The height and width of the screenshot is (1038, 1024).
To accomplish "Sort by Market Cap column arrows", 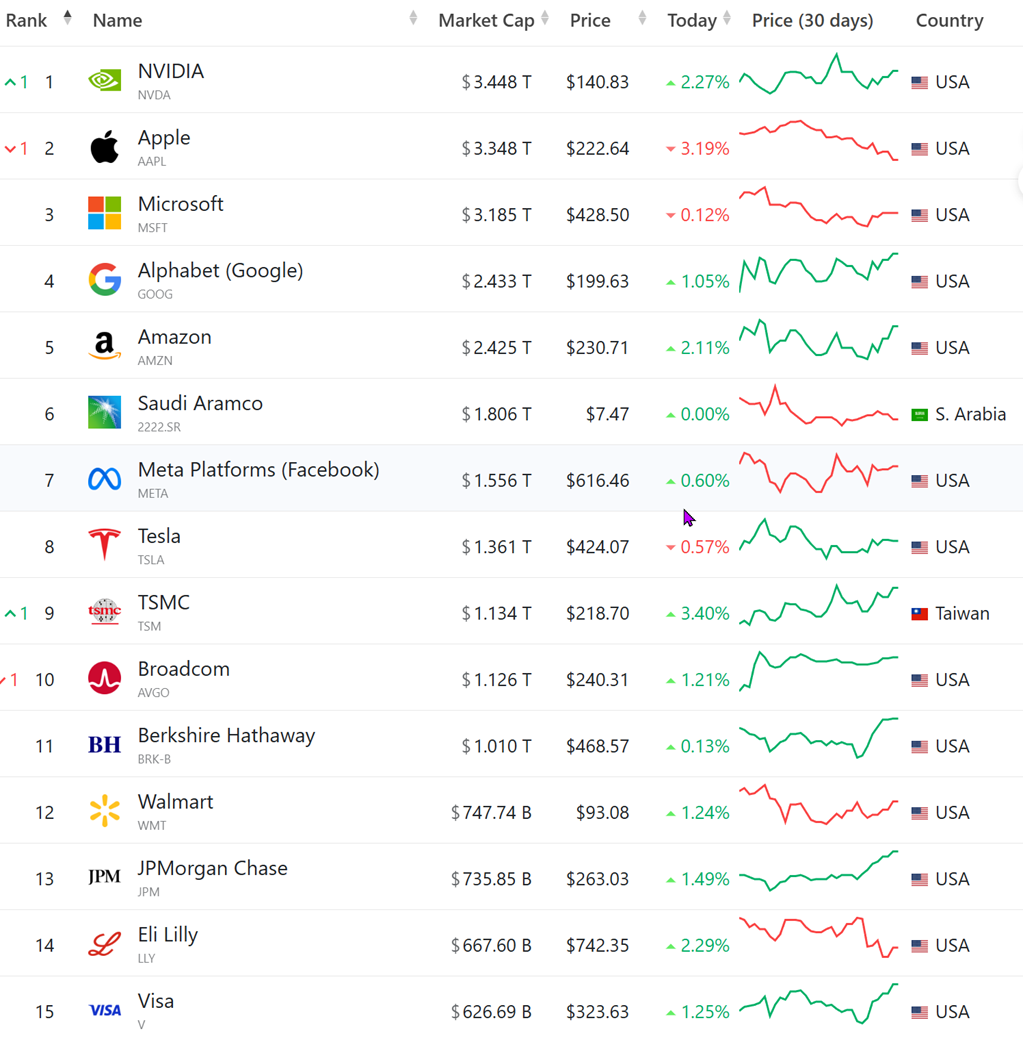I will (545, 18).
